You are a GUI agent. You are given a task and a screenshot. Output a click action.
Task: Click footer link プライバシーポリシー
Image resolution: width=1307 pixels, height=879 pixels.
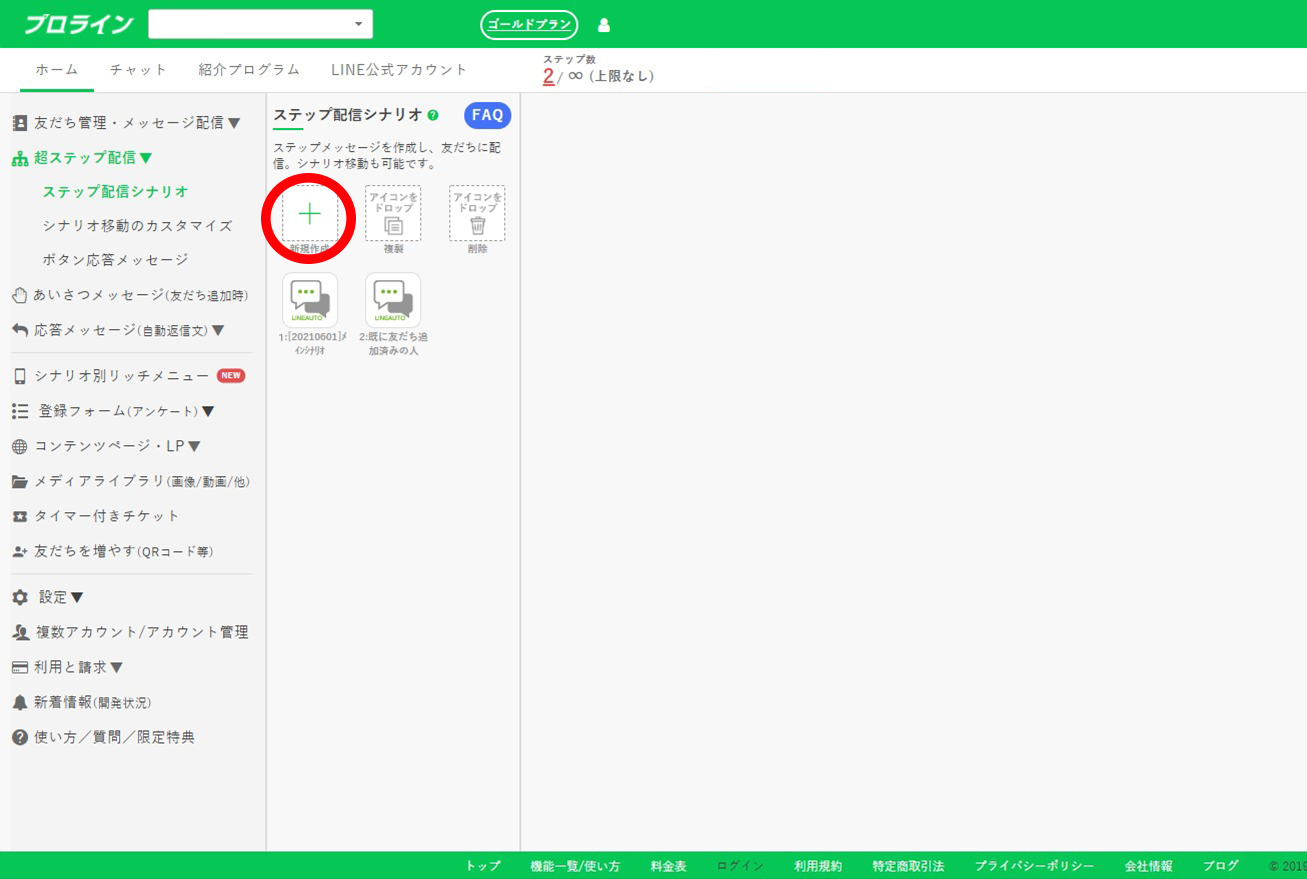(x=1034, y=866)
